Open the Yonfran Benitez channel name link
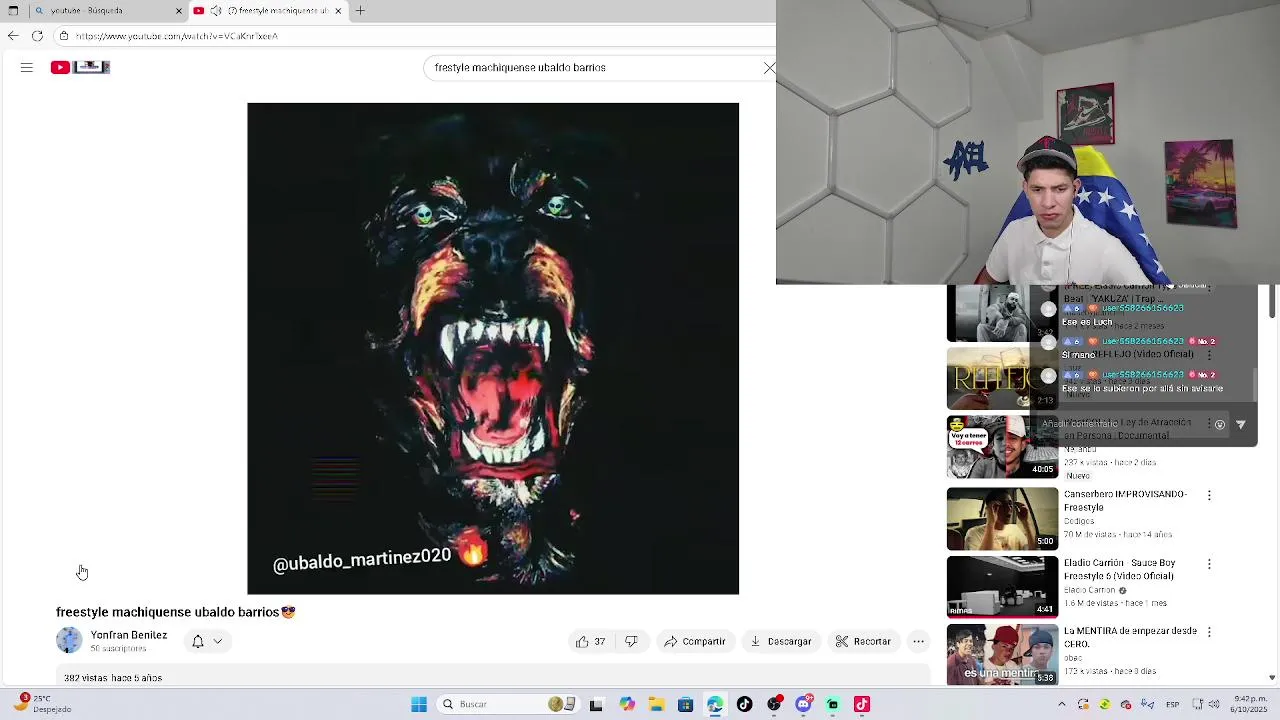The image size is (1280, 720). click(x=129, y=635)
